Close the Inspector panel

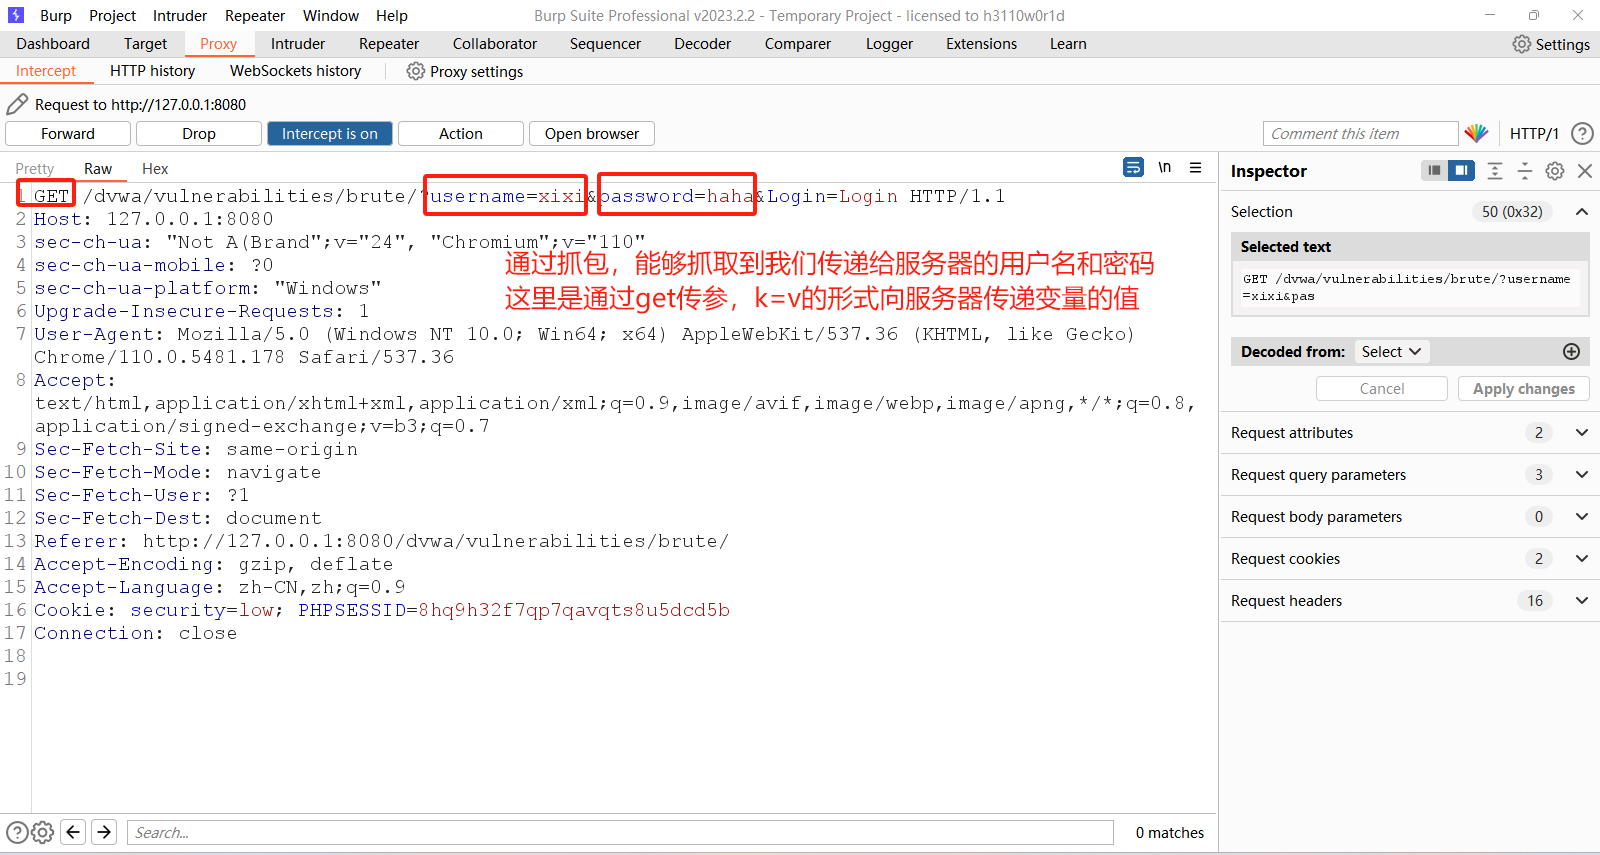tap(1585, 171)
